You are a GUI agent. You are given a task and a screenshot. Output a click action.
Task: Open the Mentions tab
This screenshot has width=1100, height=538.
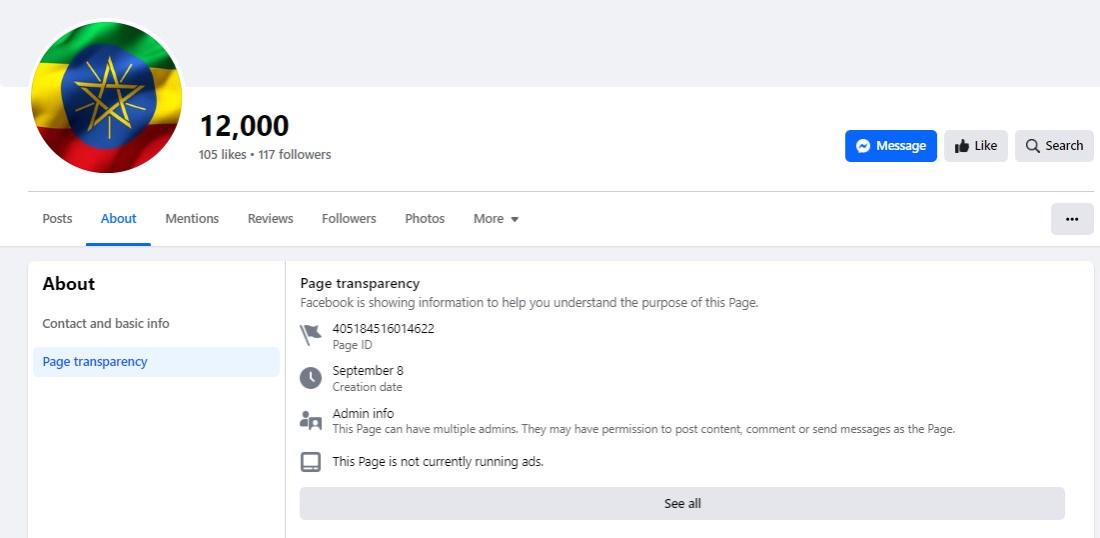click(x=192, y=219)
